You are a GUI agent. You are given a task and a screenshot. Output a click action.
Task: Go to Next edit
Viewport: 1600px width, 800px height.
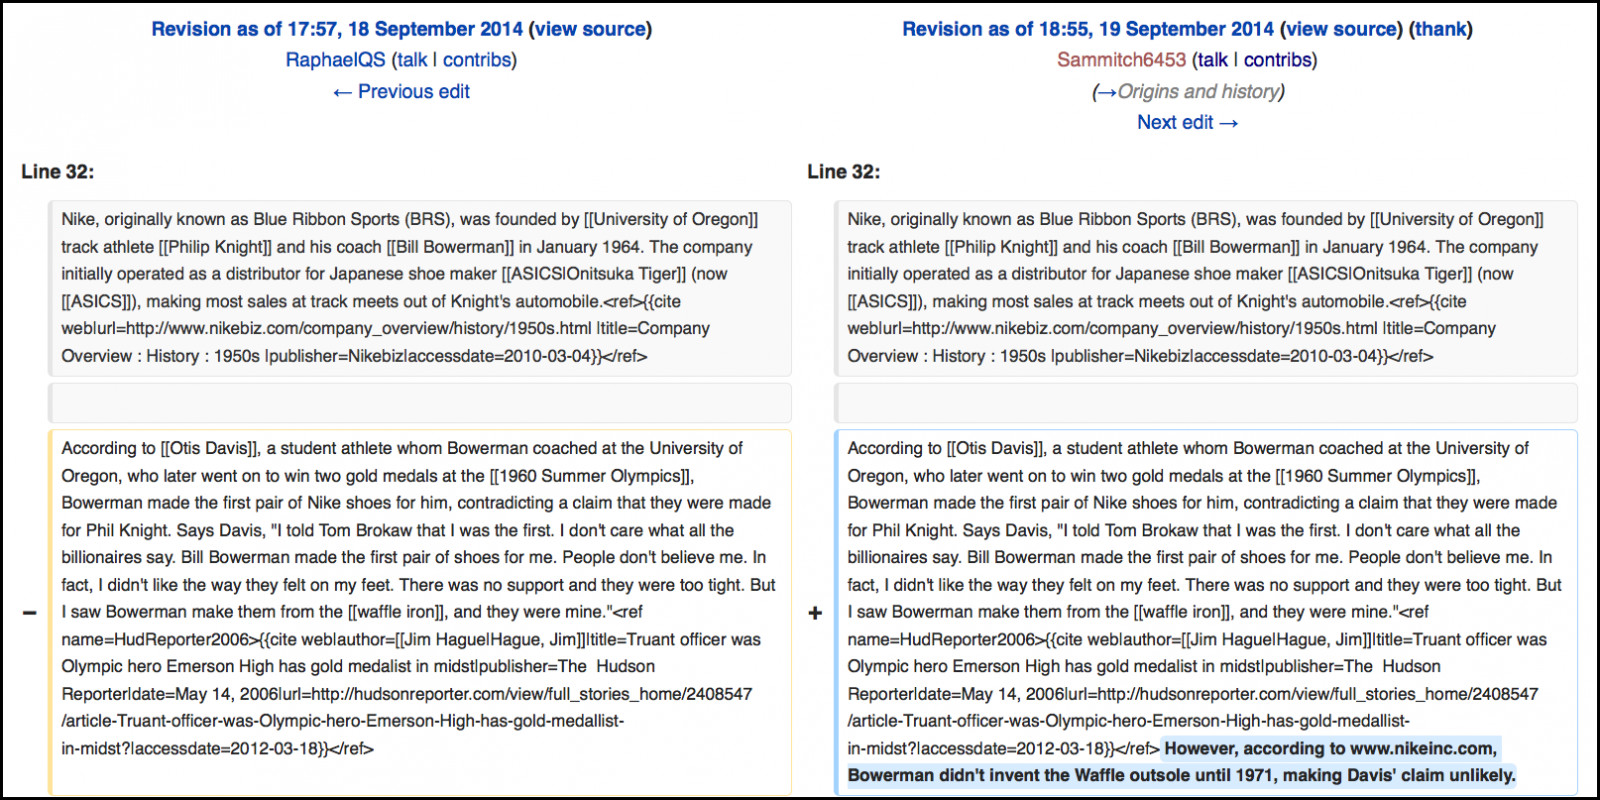point(1188,122)
